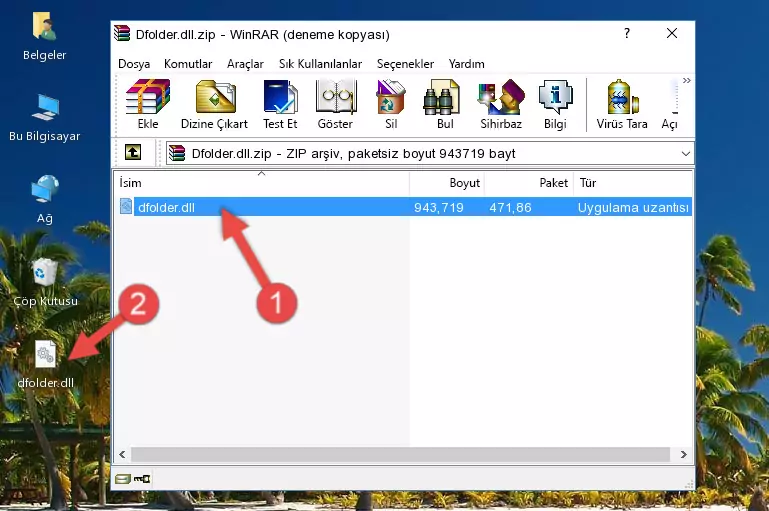Select Bu Bilgisayar desktop icon
769x511 pixels.
44,118
